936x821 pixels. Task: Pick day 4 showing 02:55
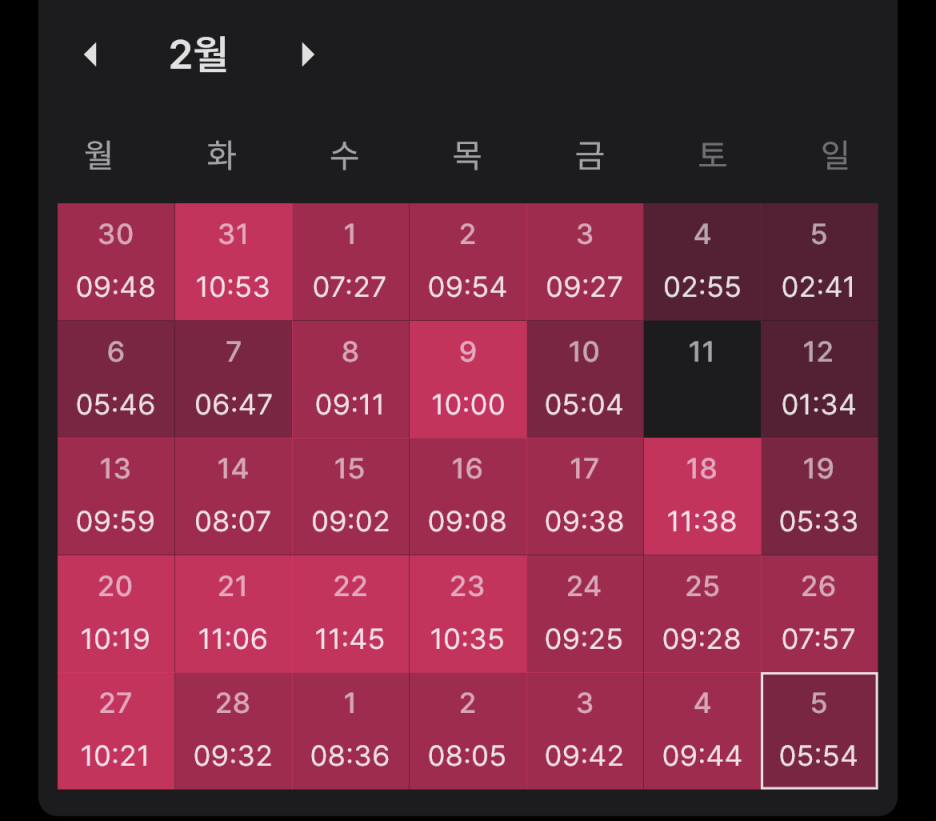click(x=702, y=262)
